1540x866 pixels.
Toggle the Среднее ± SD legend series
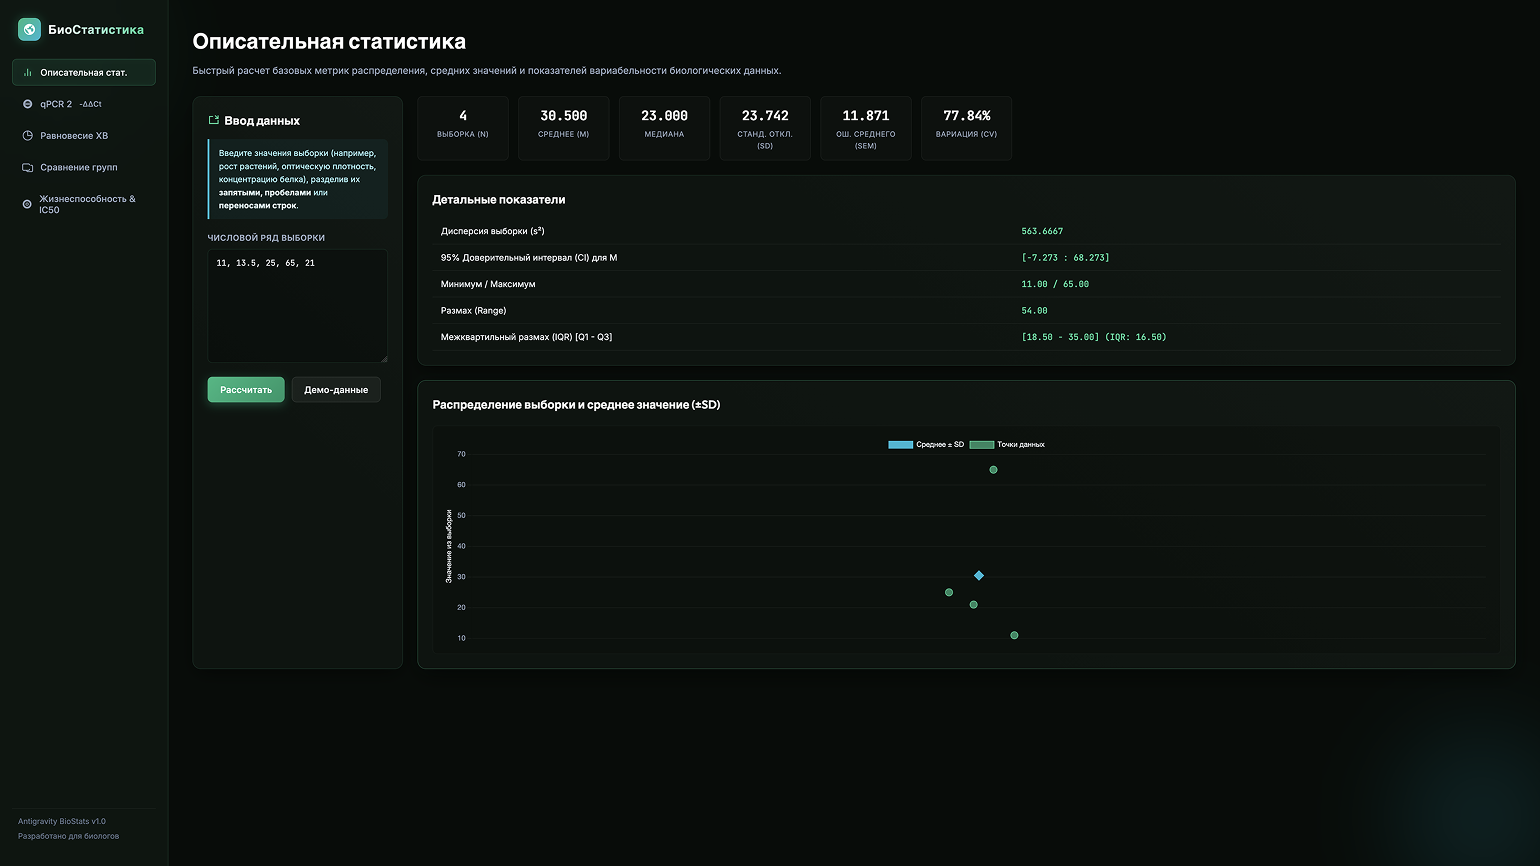(926, 444)
